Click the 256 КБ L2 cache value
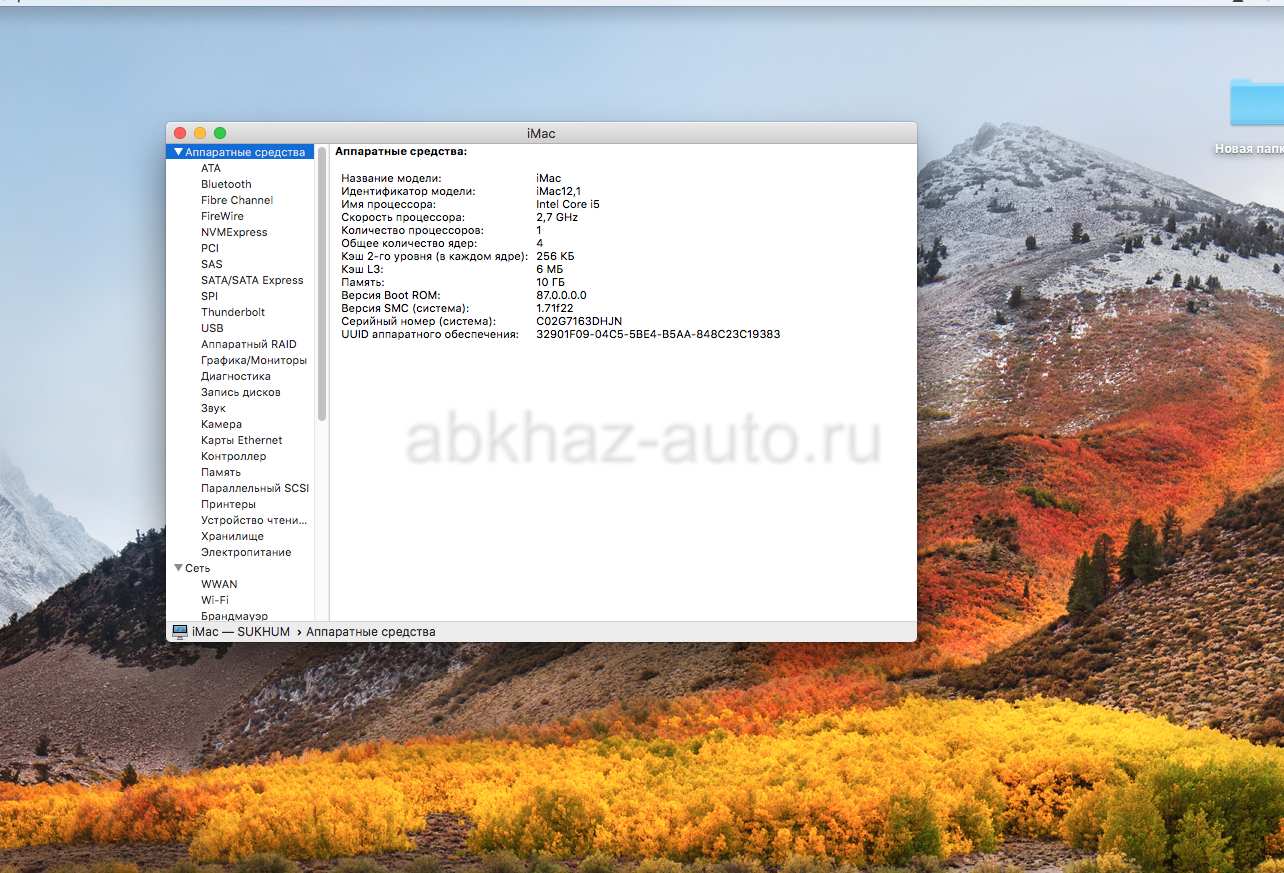The height and width of the screenshot is (873, 1284). click(555, 256)
